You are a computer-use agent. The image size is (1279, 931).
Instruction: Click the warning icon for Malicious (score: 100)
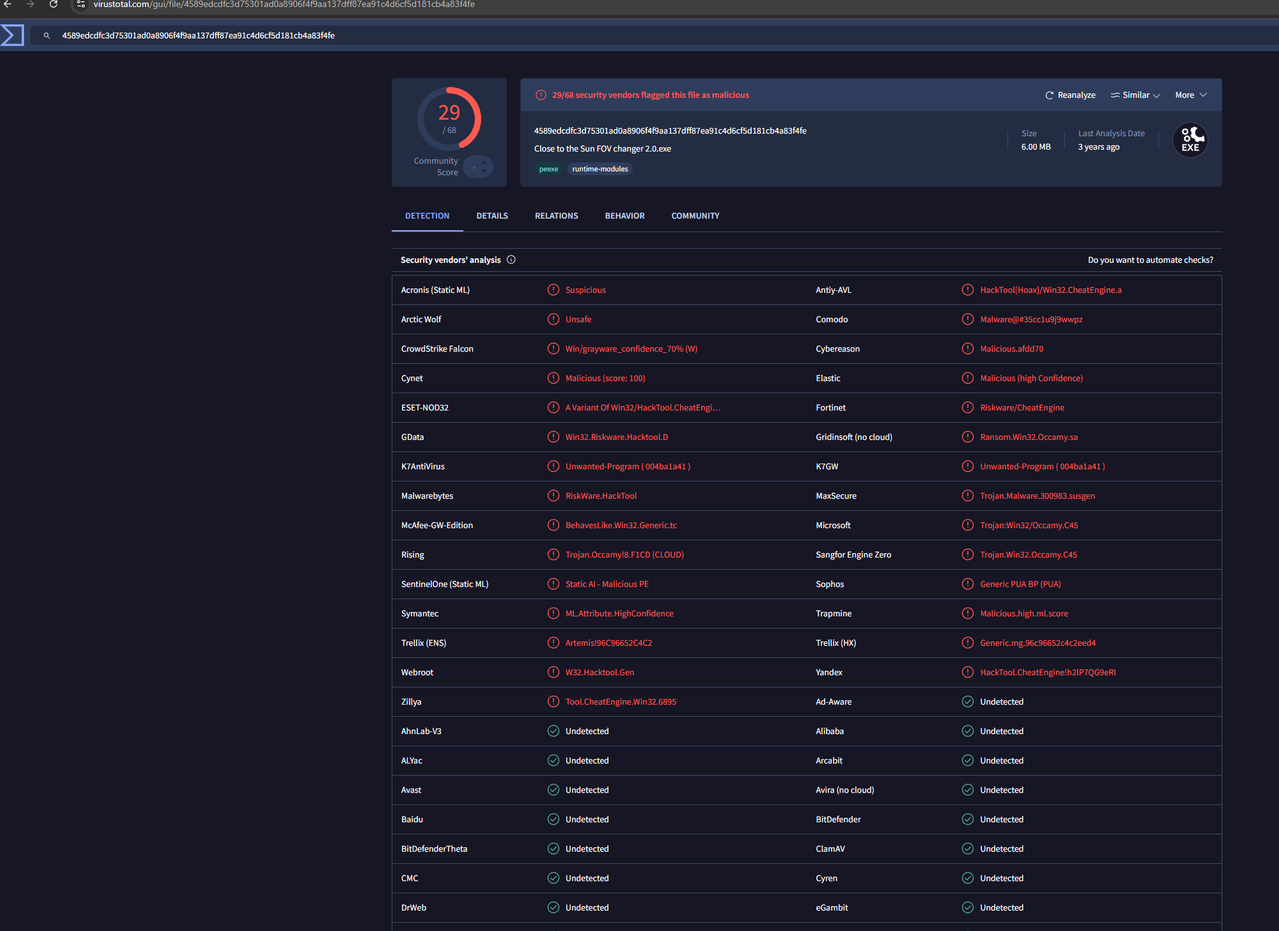pos(553,378)
